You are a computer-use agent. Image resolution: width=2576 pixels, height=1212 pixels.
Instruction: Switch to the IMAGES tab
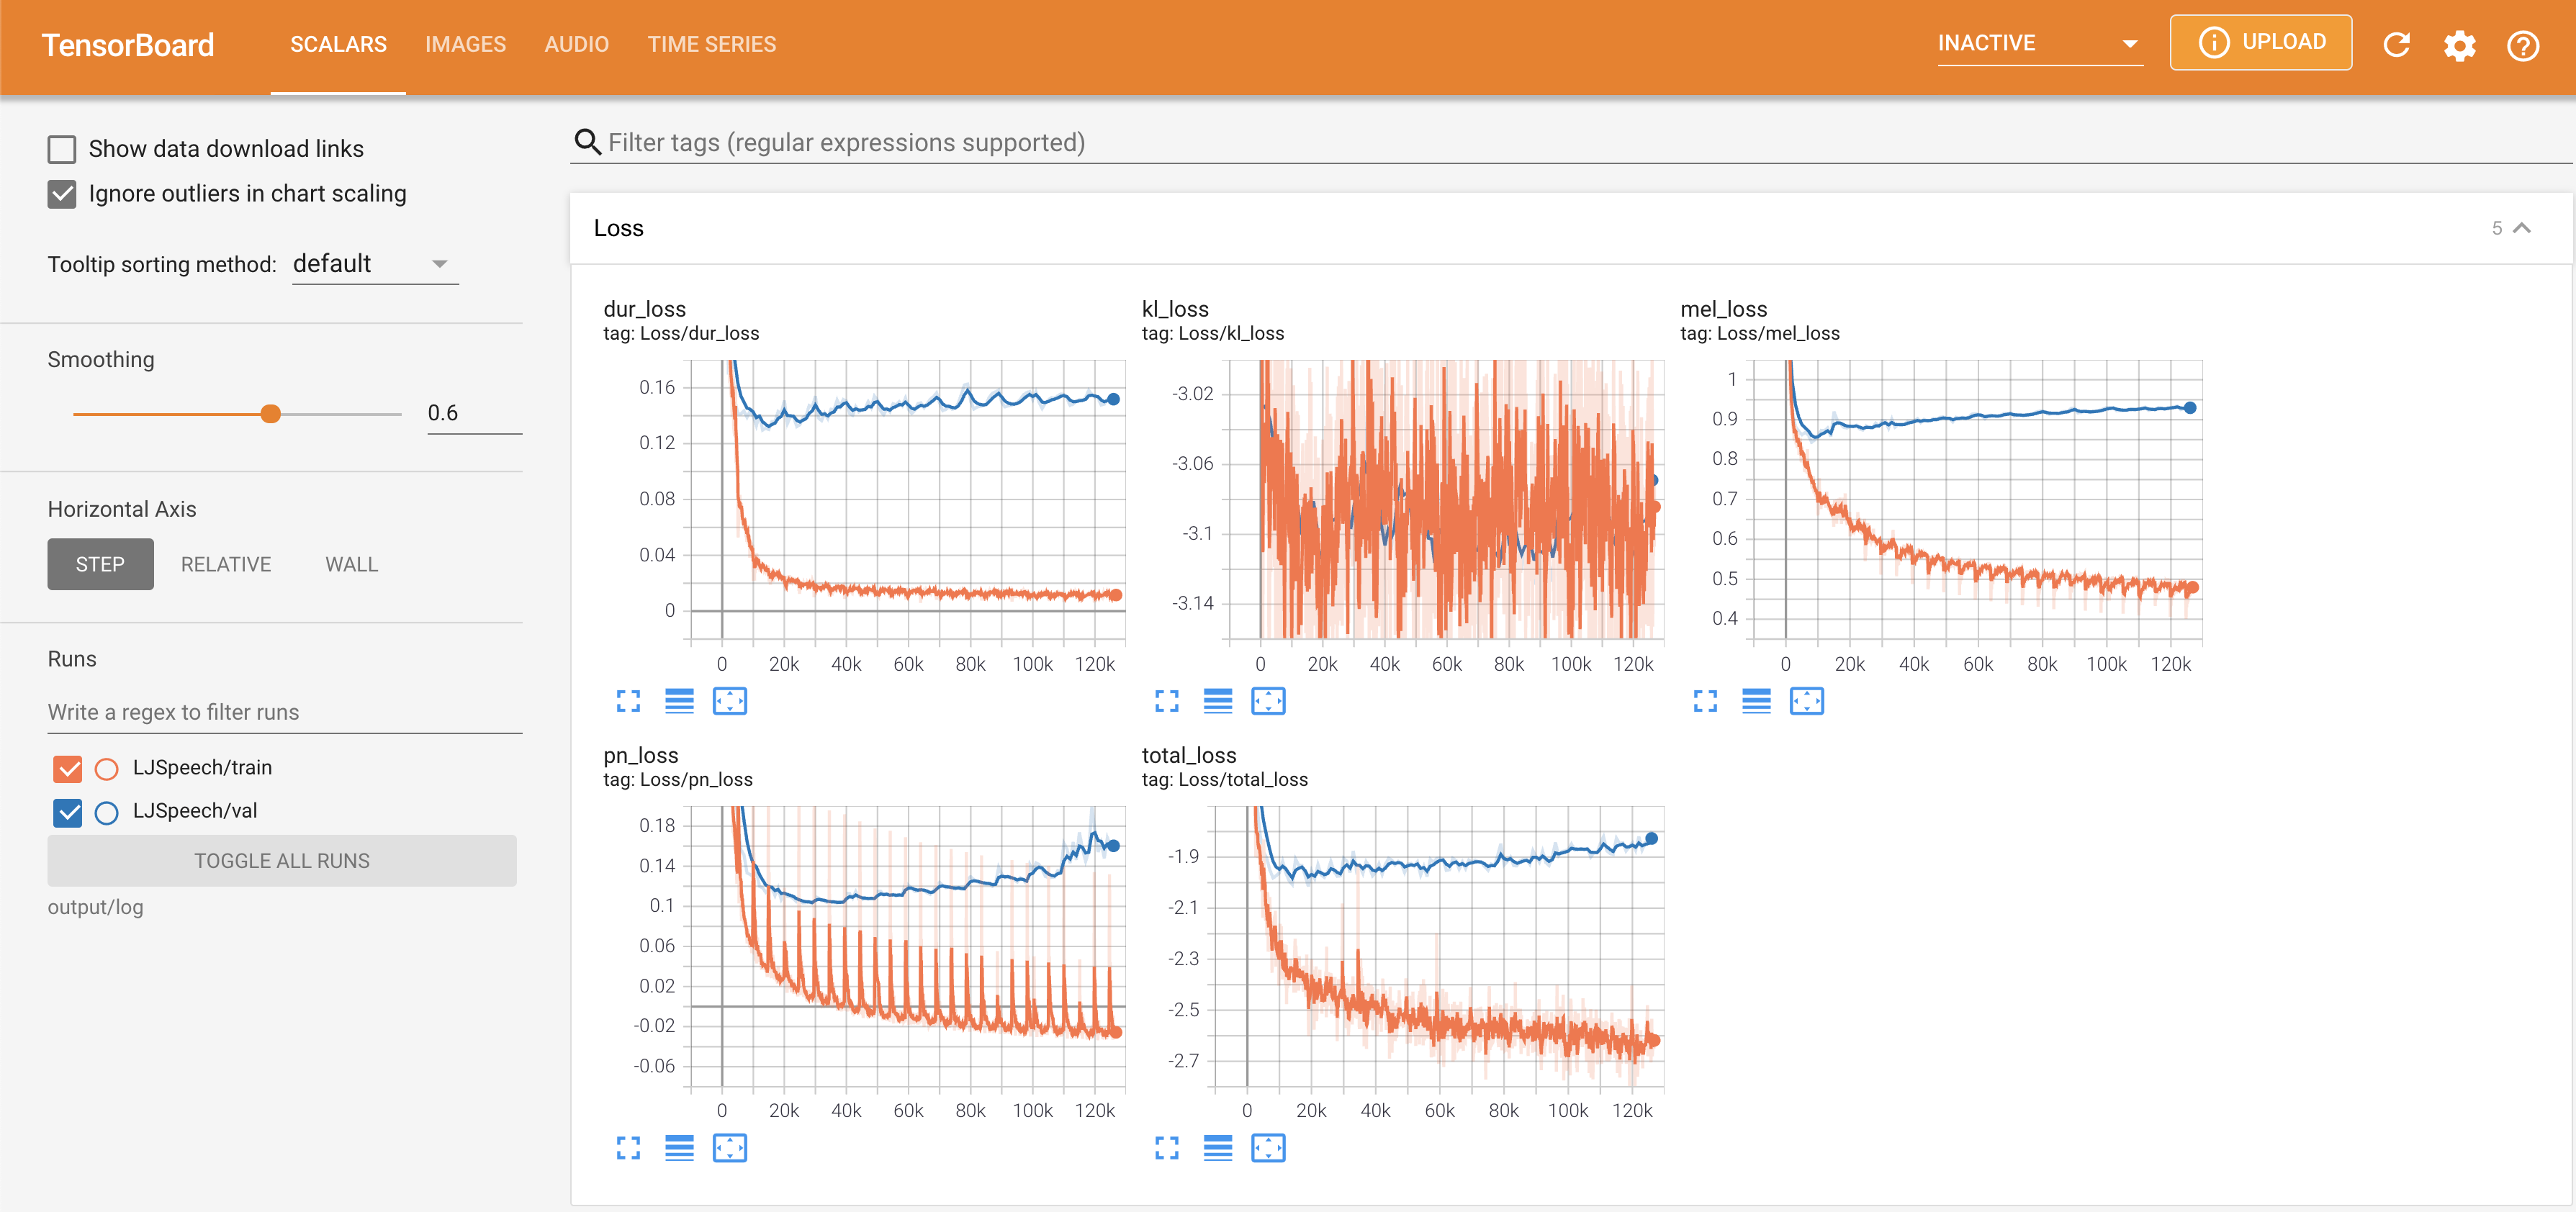pyautogui.click(x=465, y=45)
